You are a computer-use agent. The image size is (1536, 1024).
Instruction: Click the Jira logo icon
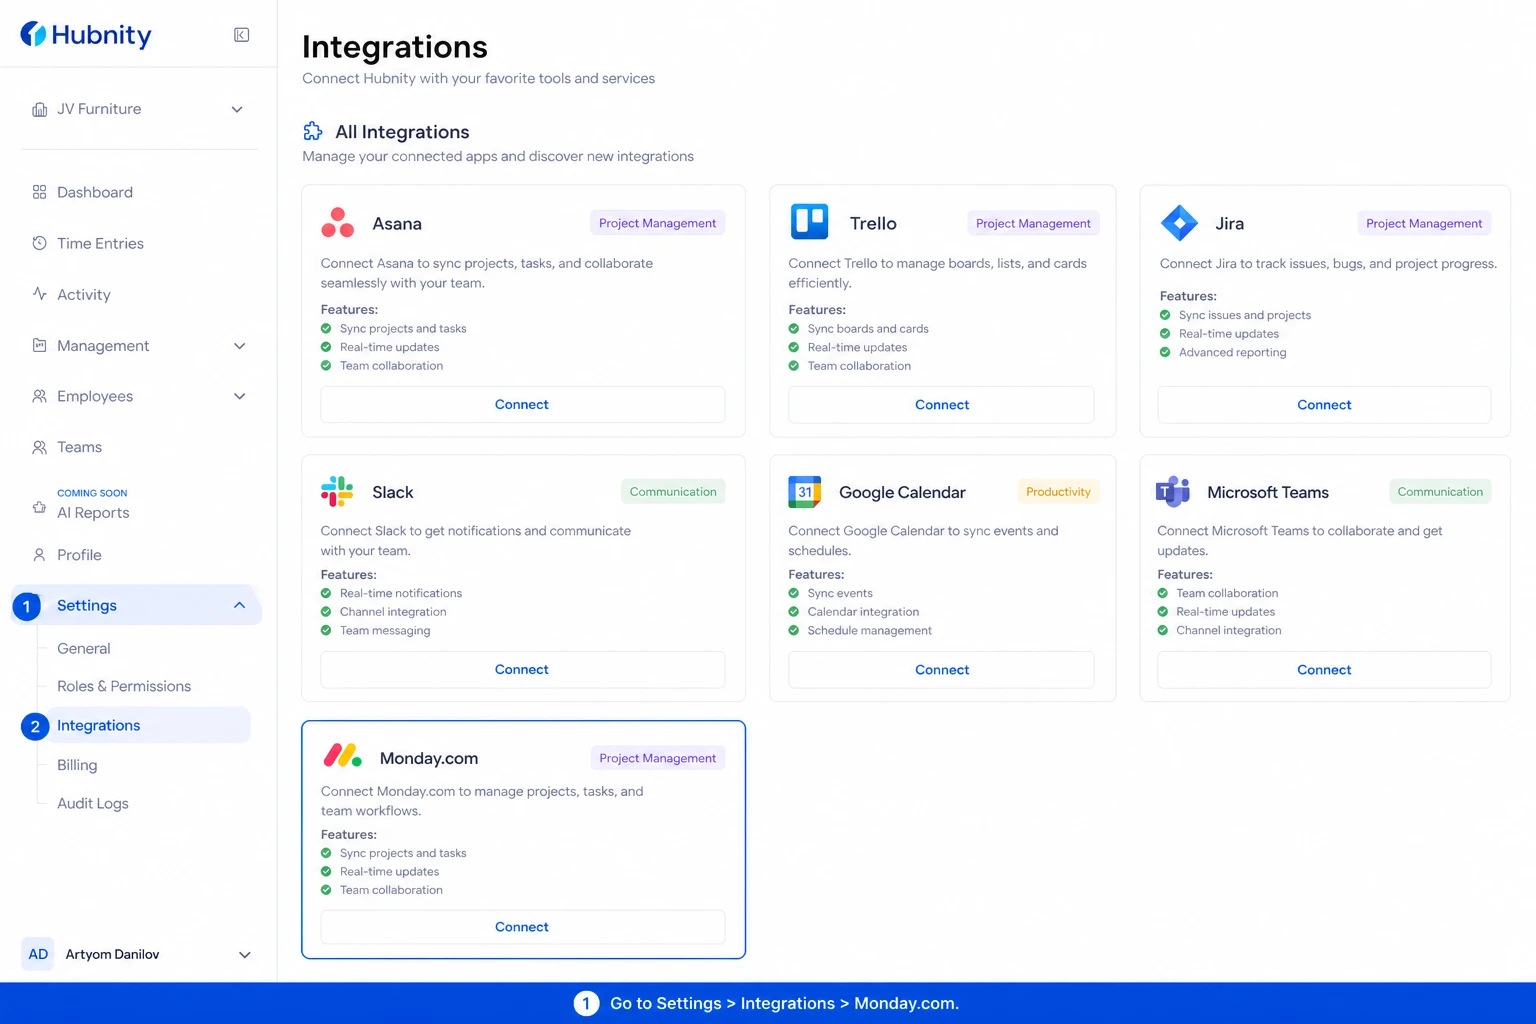click(1179, 223)
